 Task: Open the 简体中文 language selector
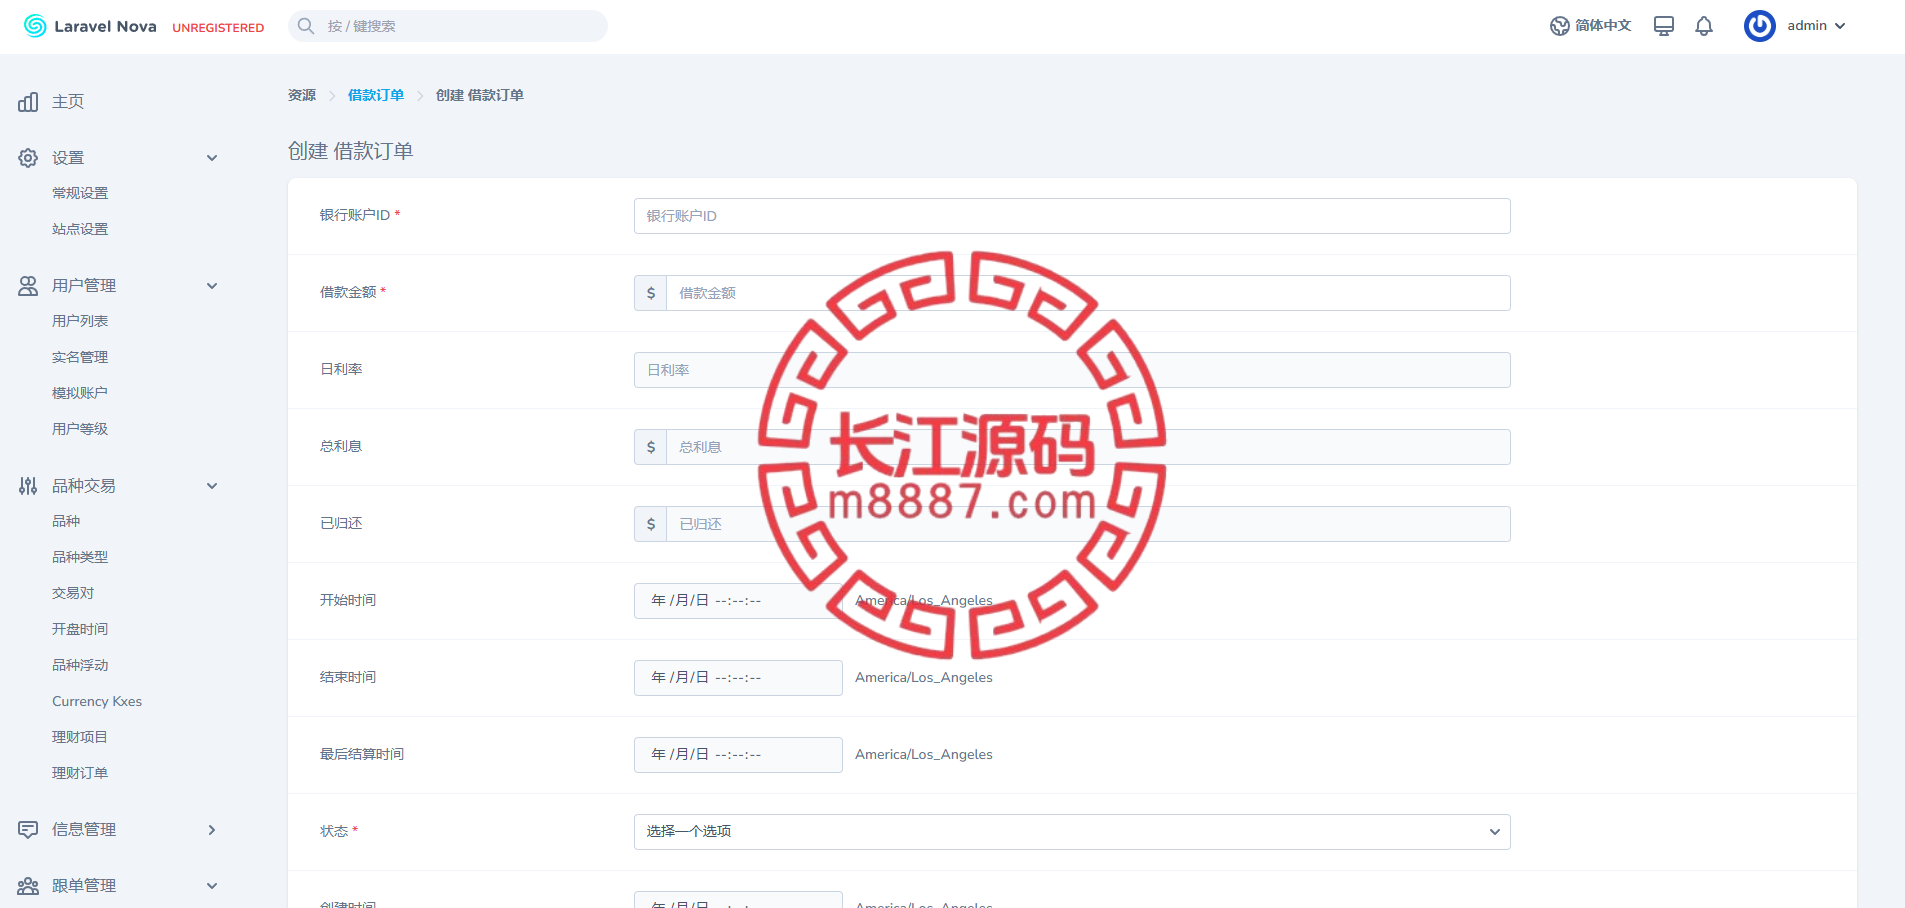1591,26
